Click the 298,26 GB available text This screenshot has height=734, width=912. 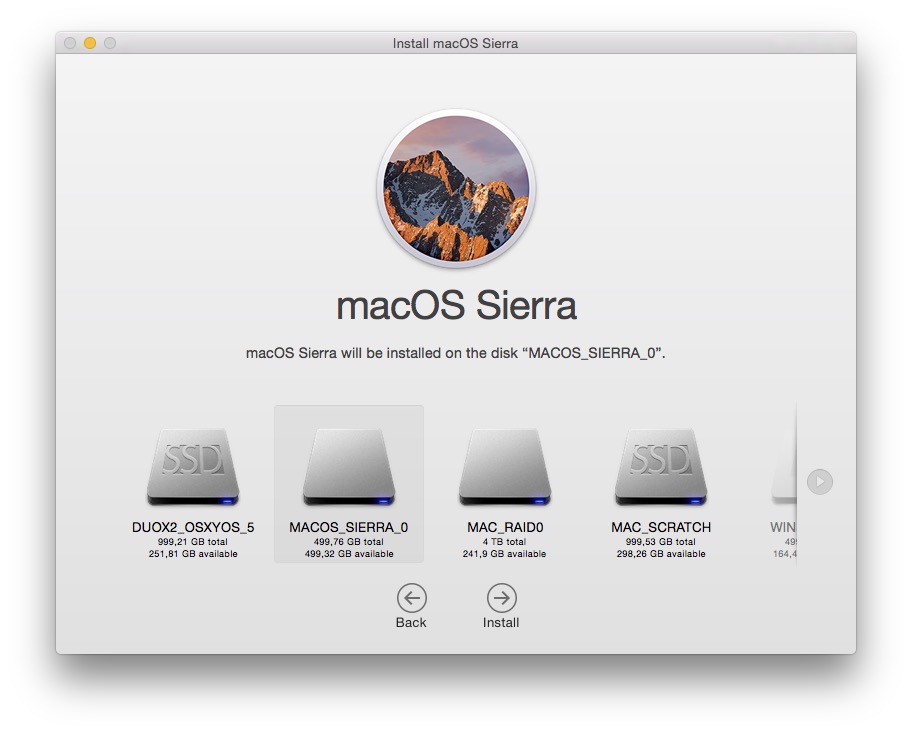point(661,554)
